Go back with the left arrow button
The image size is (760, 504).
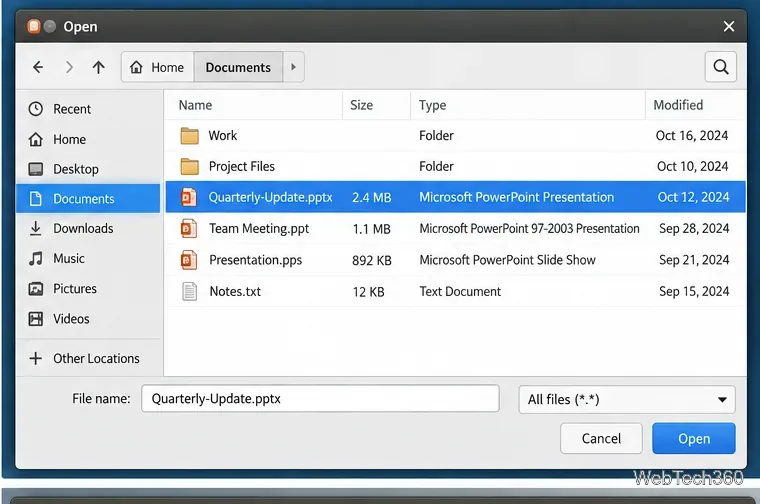pyautogui.click(x=38, y=67)
